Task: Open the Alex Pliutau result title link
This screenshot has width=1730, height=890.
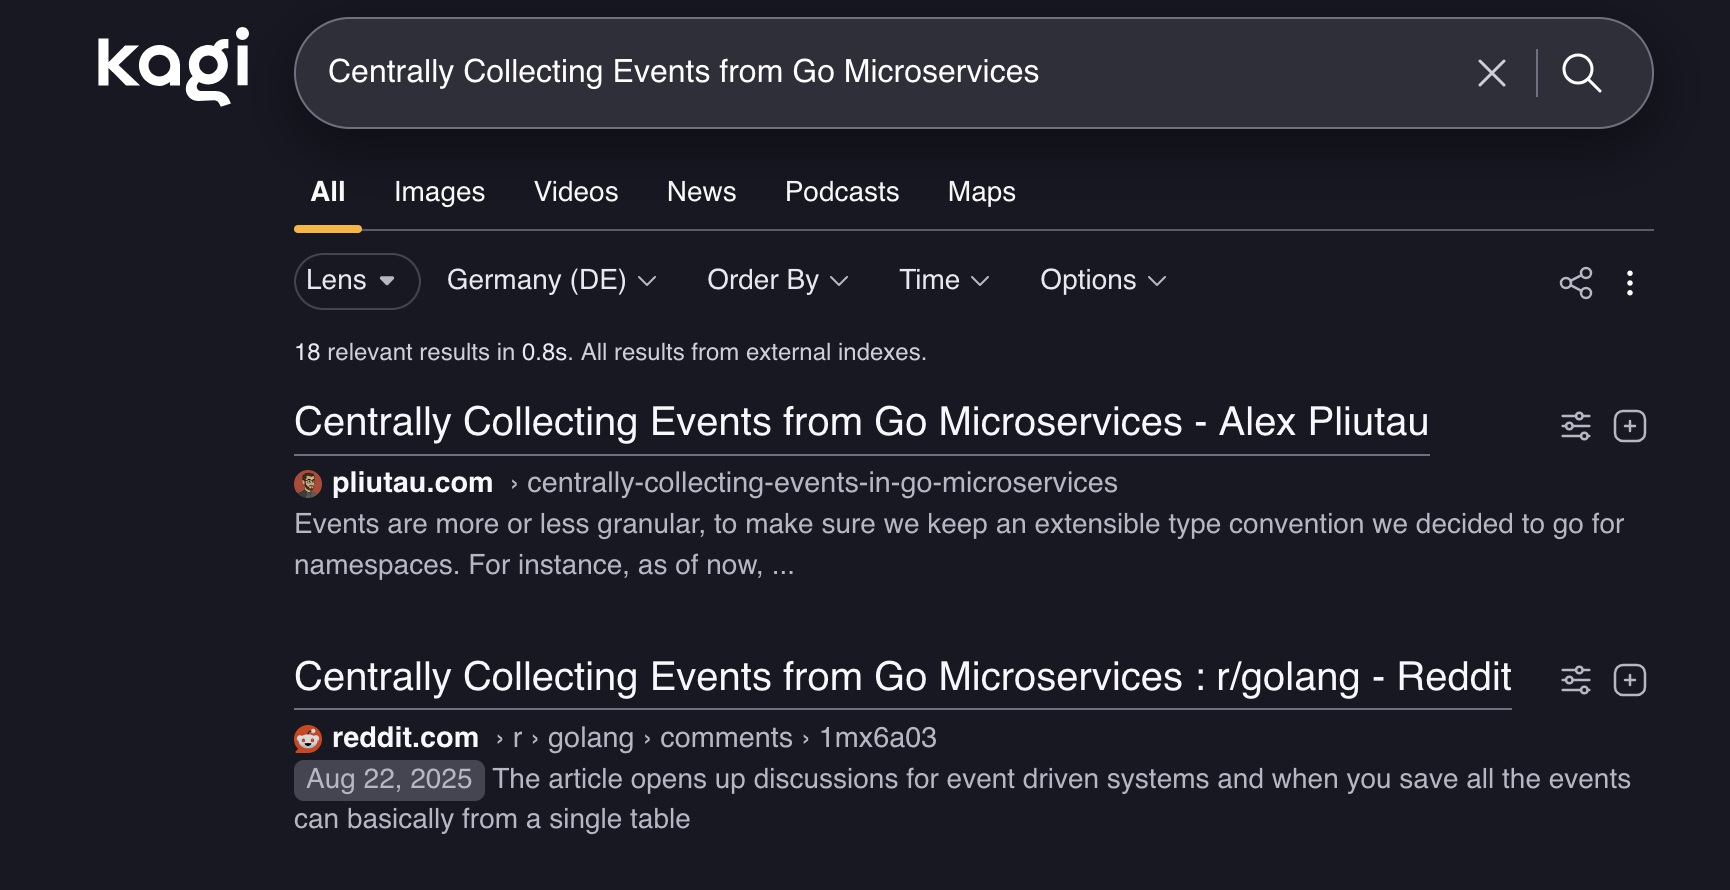Action: pos(861,423)
